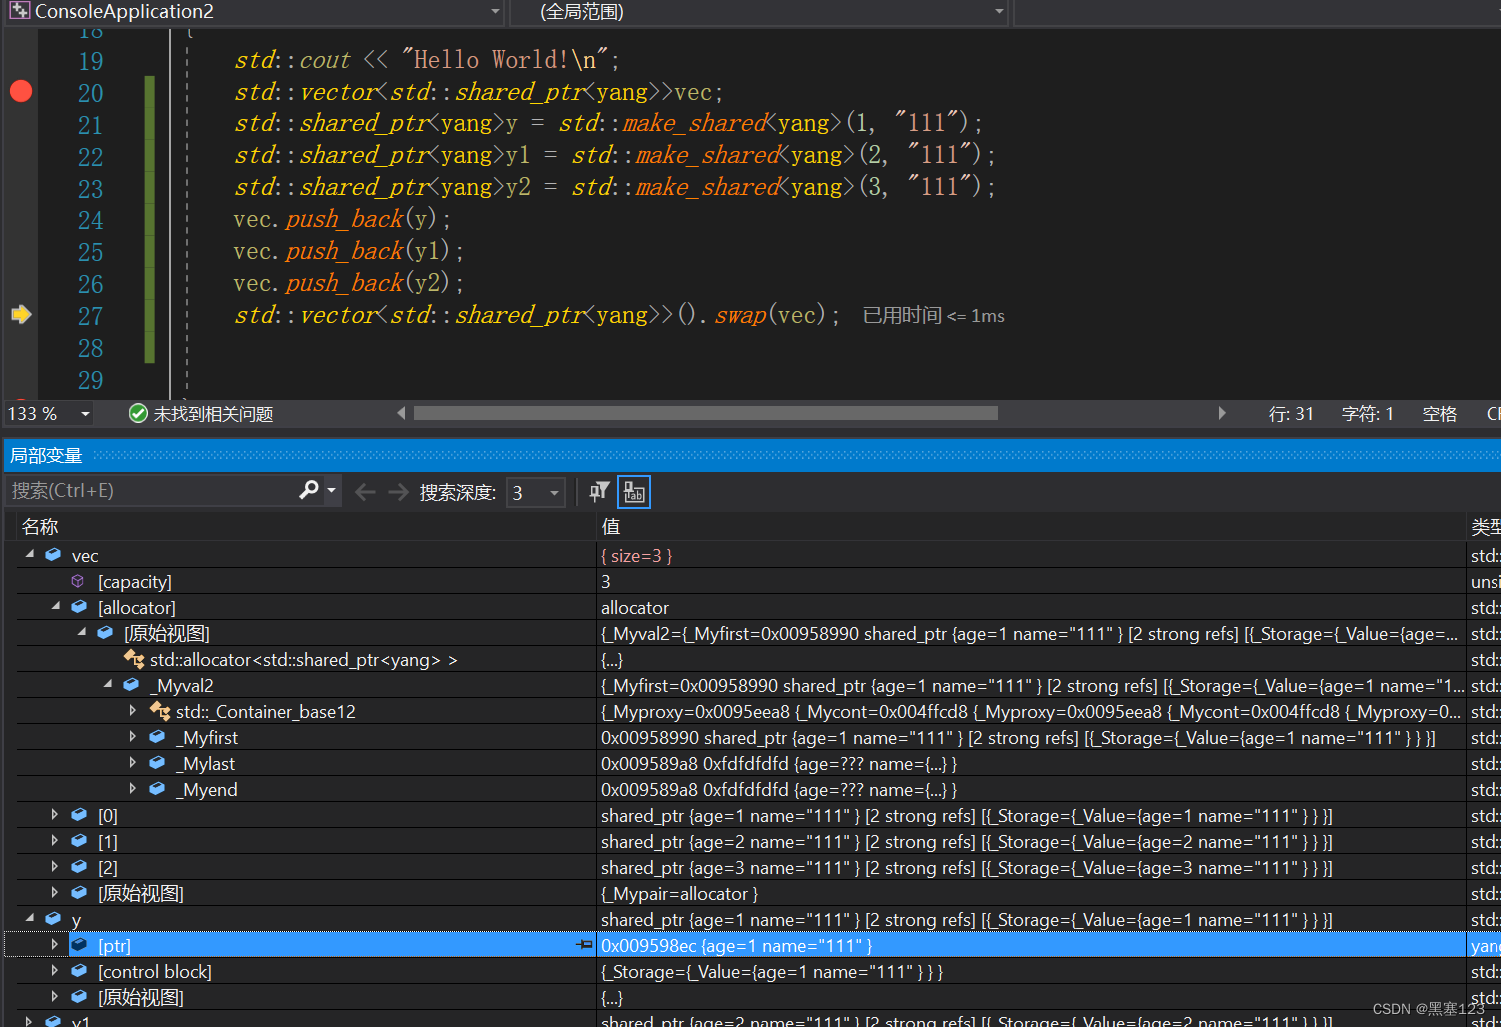Click the { size=3 } value of vec
Viewport: 1501px width, 1027px height.
click(636, 555)
